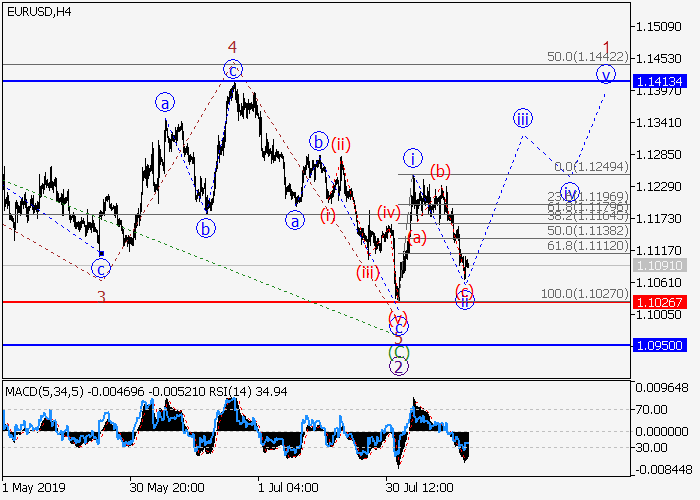Click the current price tag 1.10910
Viewport: 700px width, 500px height.
click(658, 265)
